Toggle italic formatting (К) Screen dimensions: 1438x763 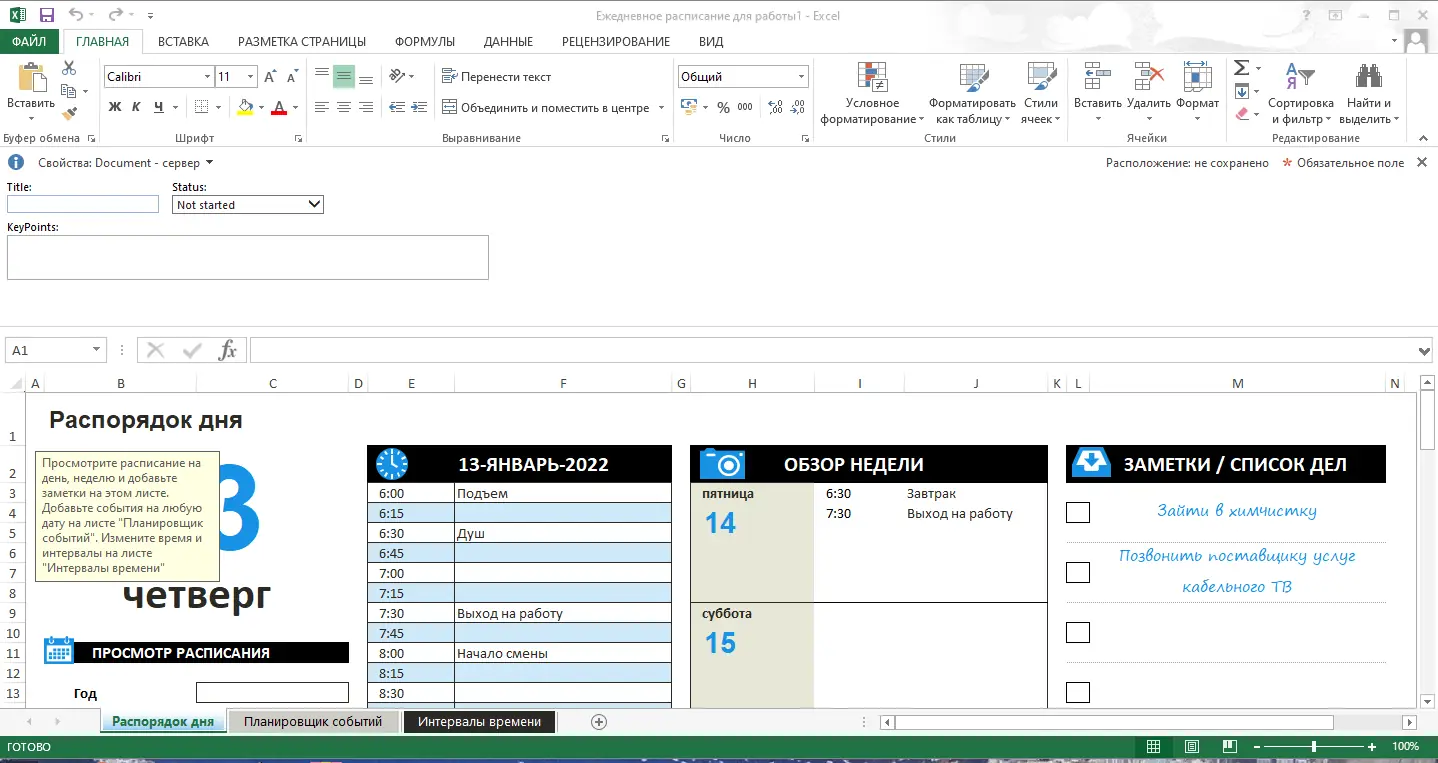(x=136, y=107)
